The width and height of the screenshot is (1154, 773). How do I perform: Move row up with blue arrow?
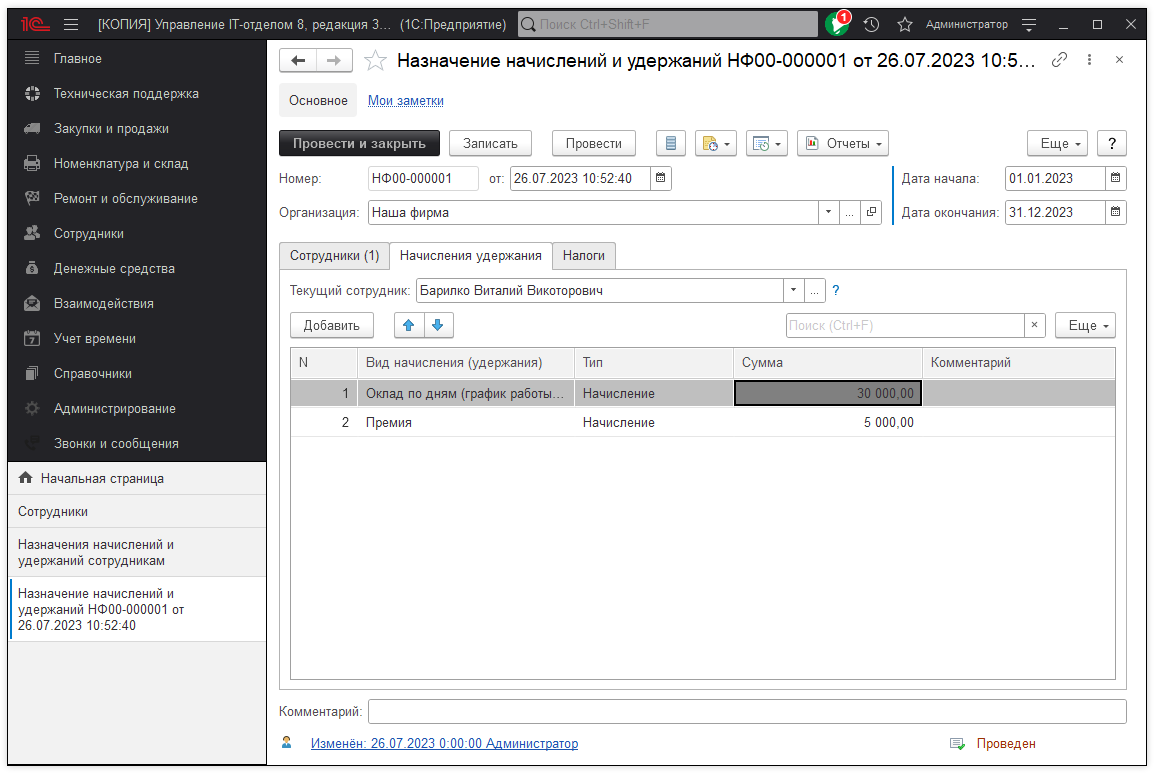pos(409,325)
